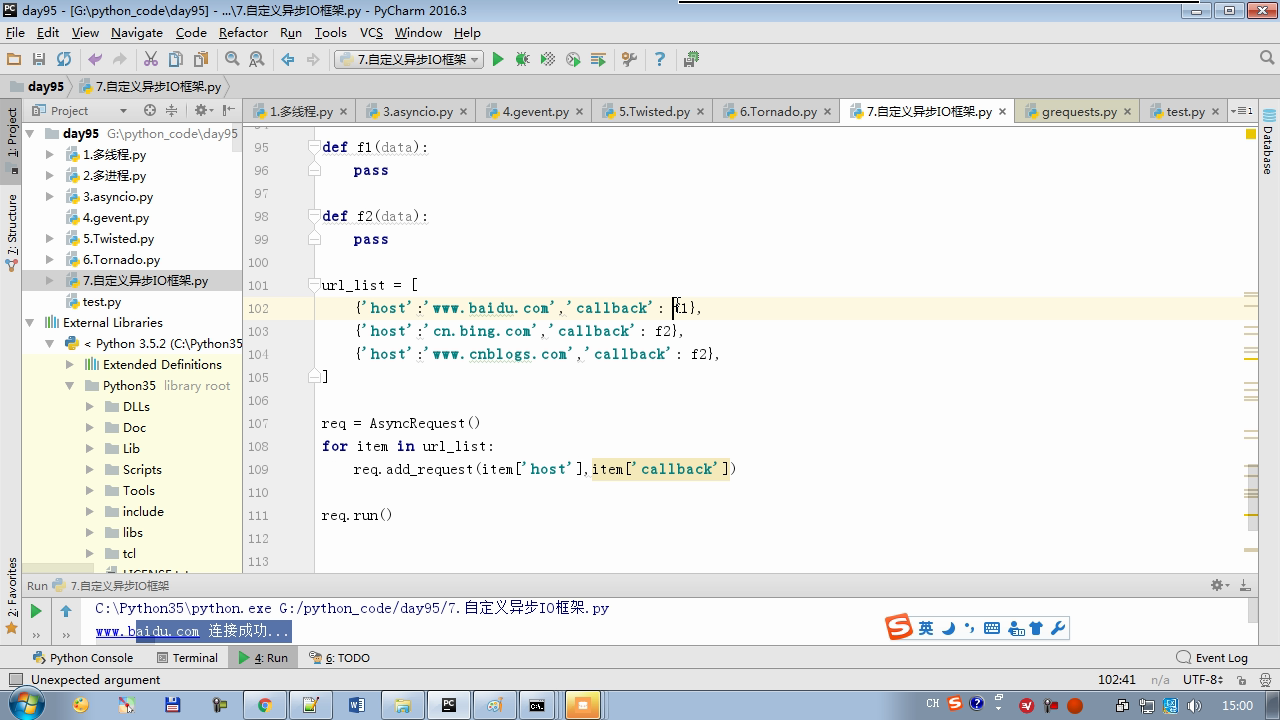Viewport: 1280px width, 720px height.
Task: Open the run configuration dropdown
Action: click(x=409, y=60)
